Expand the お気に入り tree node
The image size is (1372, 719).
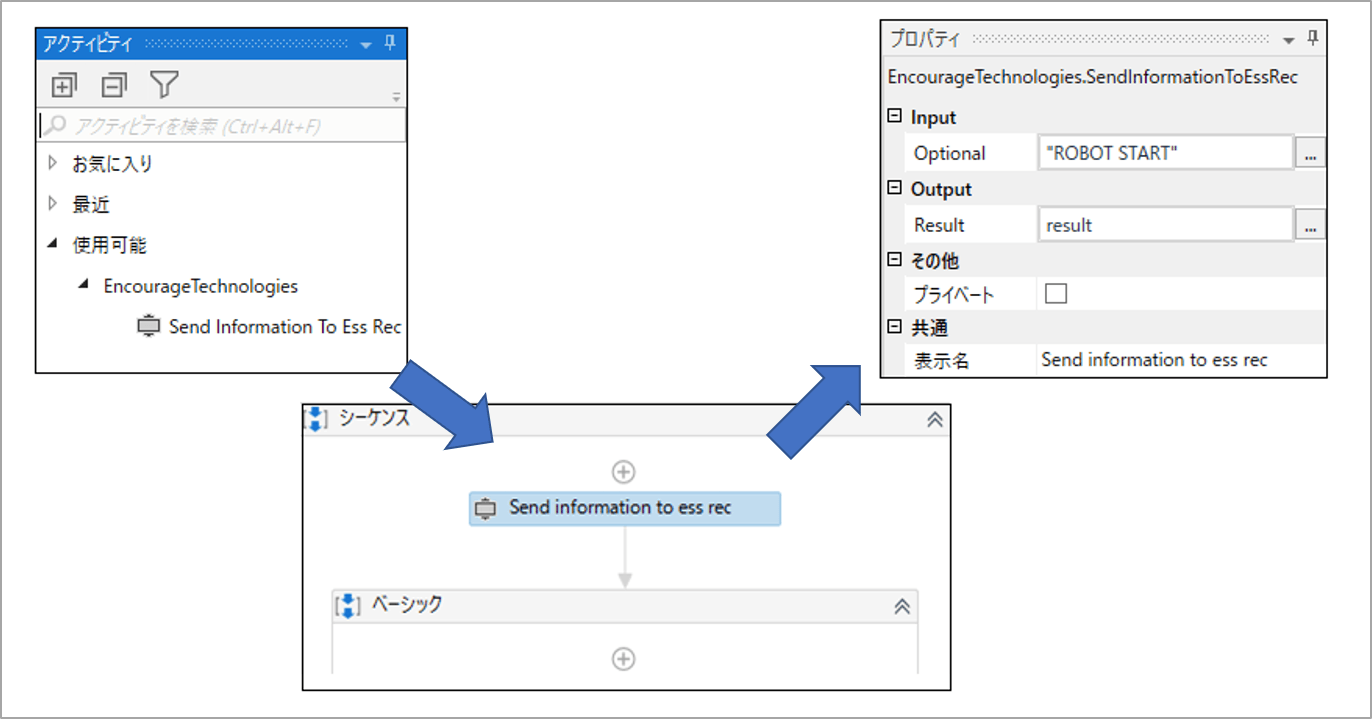pyautogui.click(x=52, y=163)
